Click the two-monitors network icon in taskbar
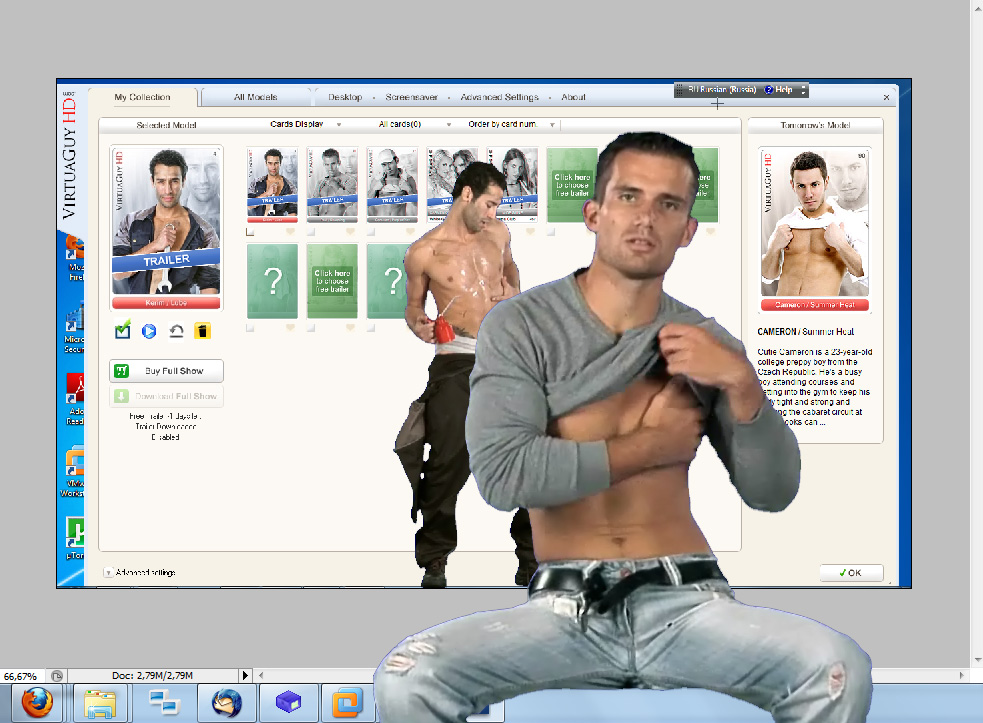This screenshot has height=723, width=983. pyautogui.click(x=164, y=703)
